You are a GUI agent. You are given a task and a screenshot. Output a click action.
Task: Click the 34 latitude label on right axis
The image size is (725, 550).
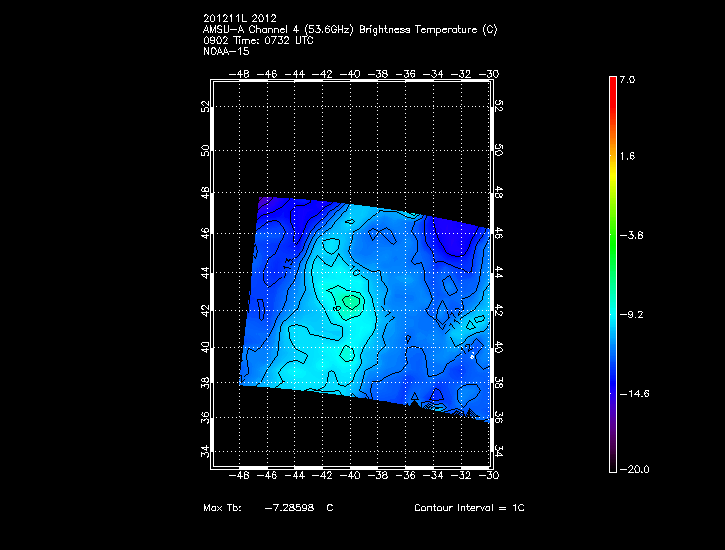point(500,453)
